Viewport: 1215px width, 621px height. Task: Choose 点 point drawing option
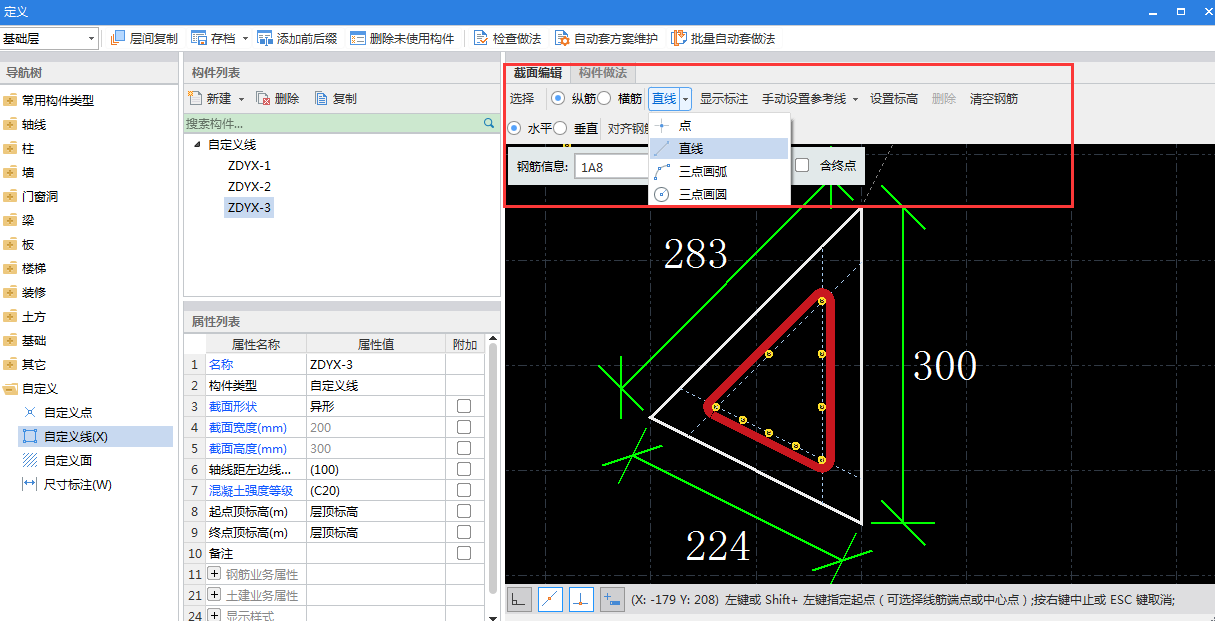tap(720, 126)
